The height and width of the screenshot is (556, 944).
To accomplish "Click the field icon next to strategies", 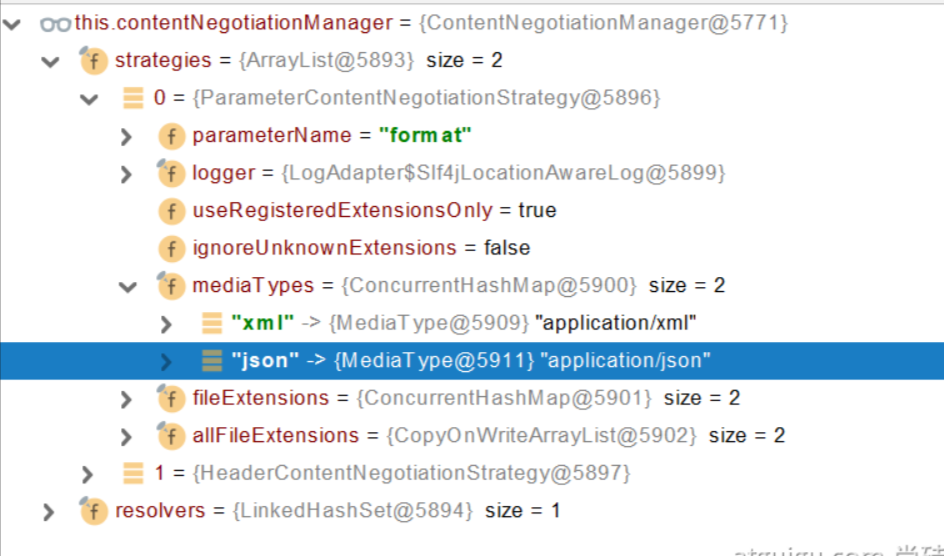I will tap(94, 61).
